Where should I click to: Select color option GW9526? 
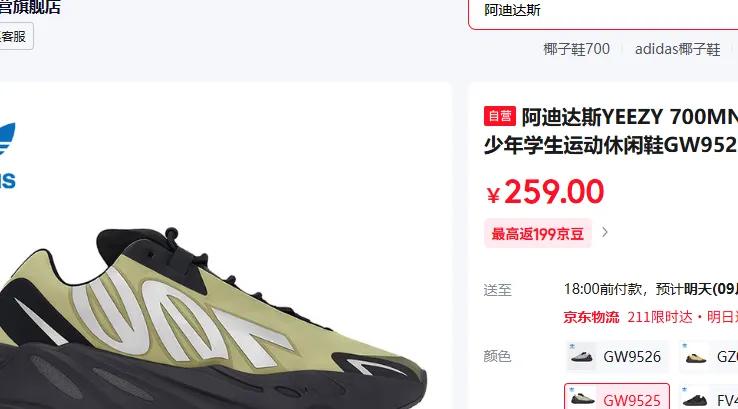tap(617, 356)
